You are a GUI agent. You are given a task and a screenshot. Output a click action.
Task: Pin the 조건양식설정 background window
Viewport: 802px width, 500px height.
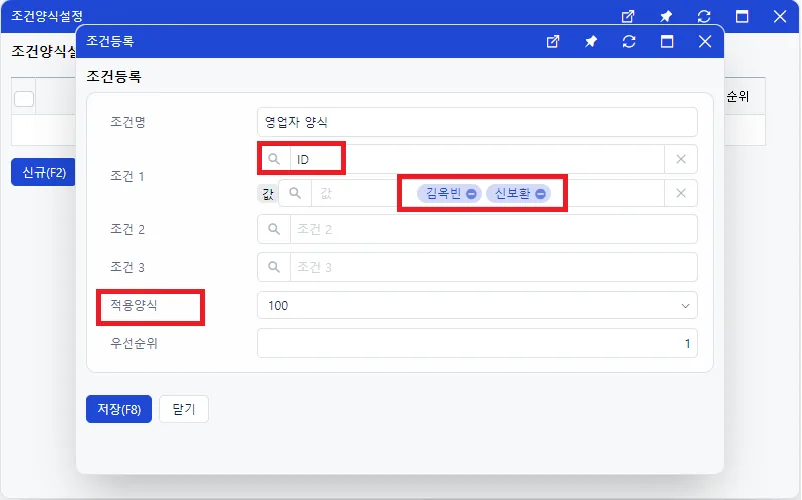(x=666, y=16)
